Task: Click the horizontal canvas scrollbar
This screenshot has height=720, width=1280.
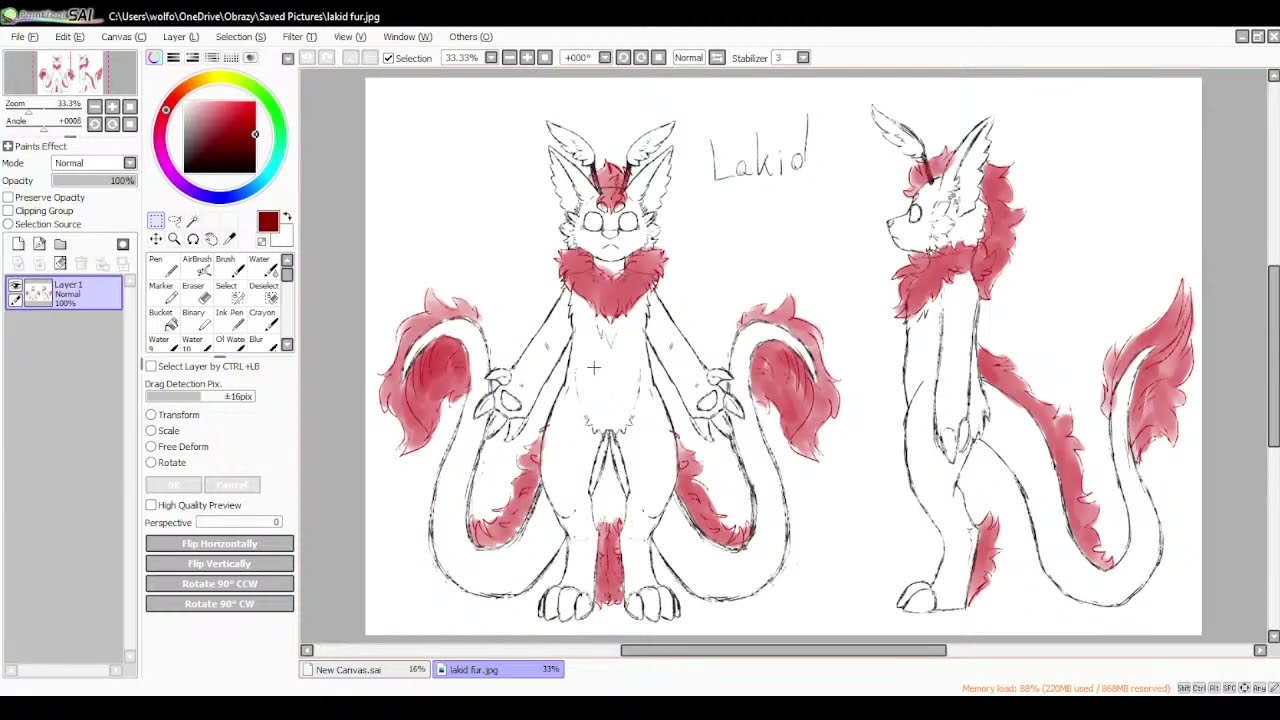Action: coord(783,650)
